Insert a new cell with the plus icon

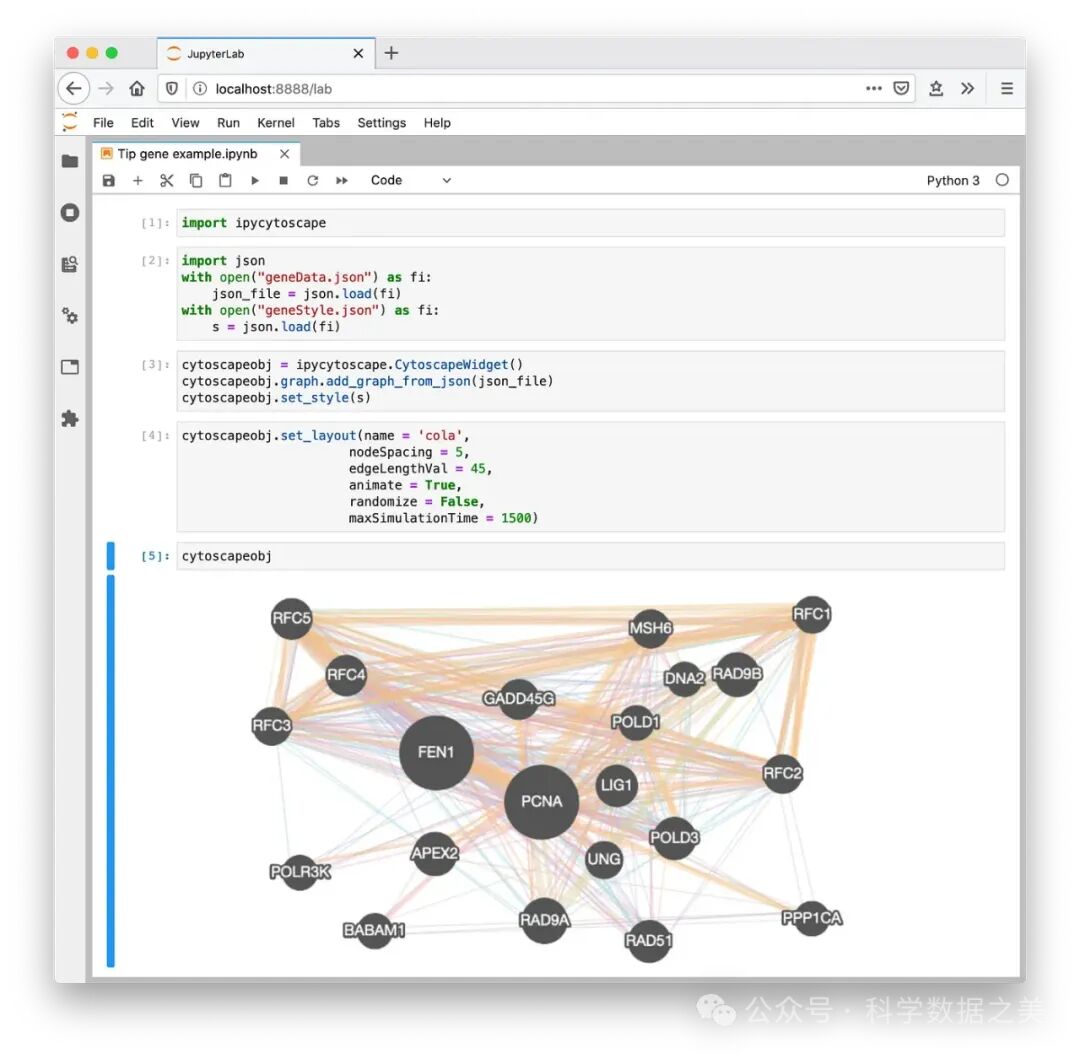138,181
